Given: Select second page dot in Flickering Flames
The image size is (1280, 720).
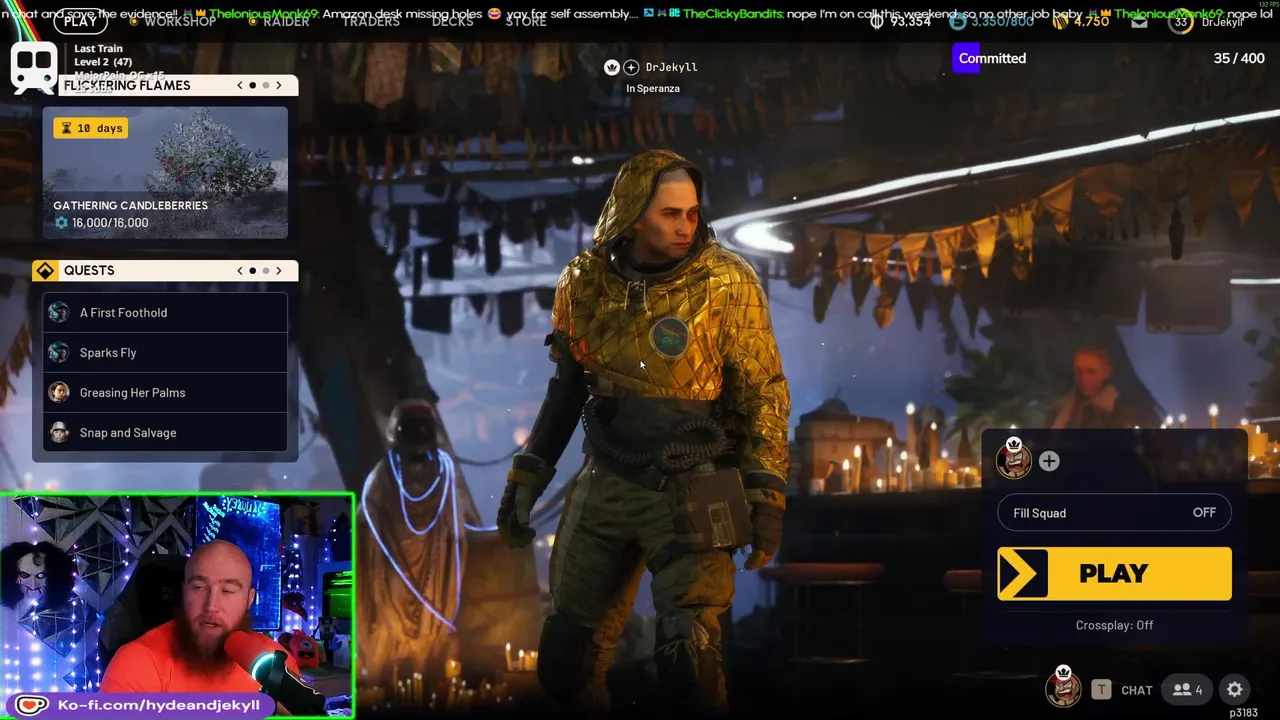Looking at the screenshot, I should click(x=265, y=85).
